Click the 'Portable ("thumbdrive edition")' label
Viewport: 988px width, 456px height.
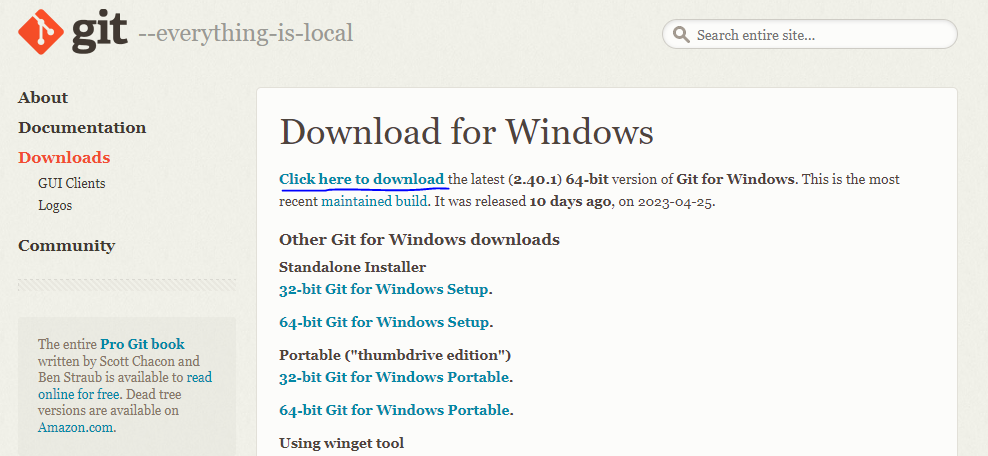point(395,355)
